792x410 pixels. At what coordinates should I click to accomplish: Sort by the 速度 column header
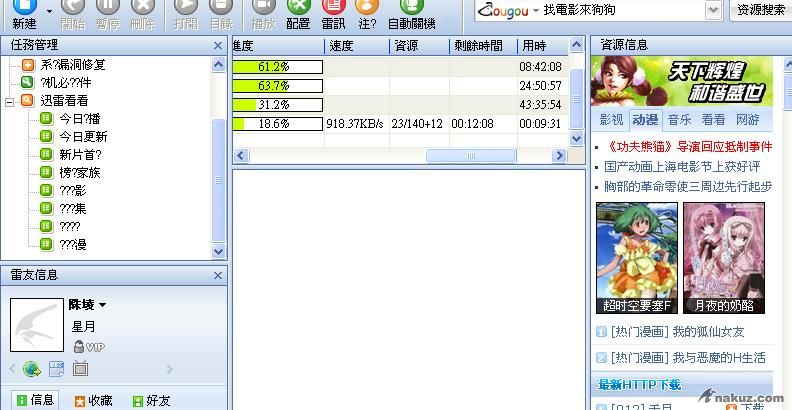click(357, 46)
